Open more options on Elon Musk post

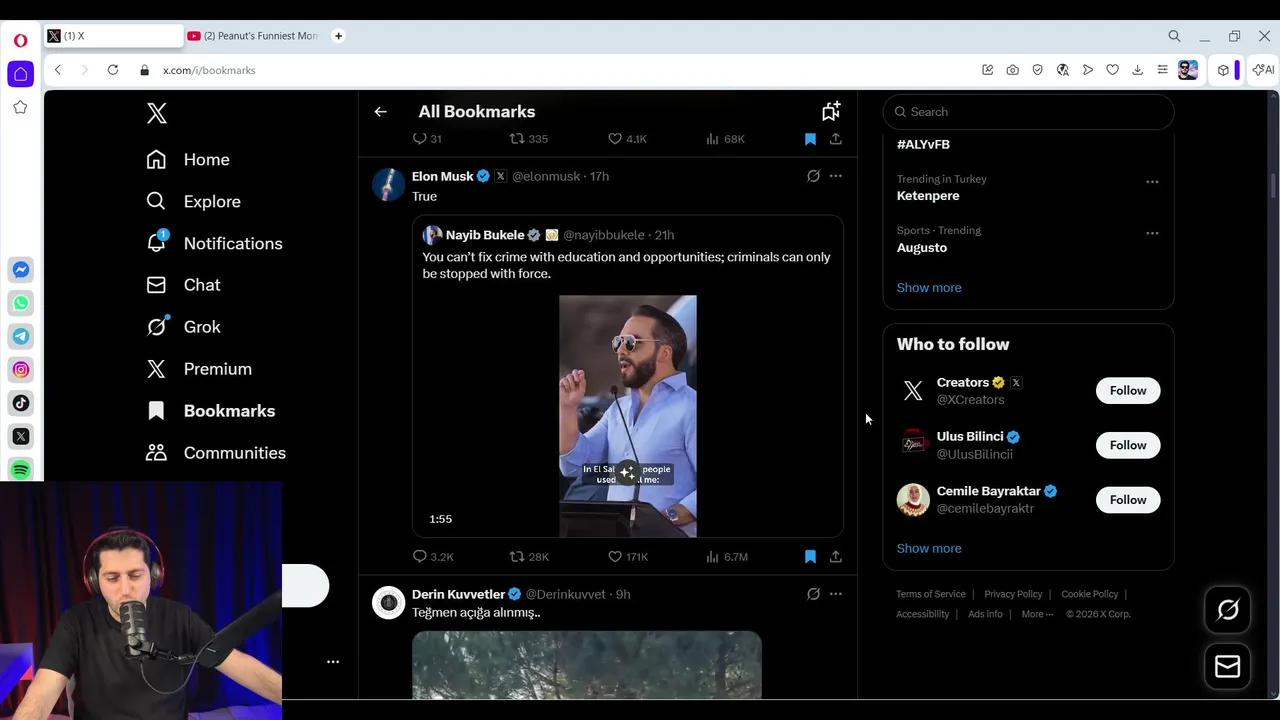point(836,176)
